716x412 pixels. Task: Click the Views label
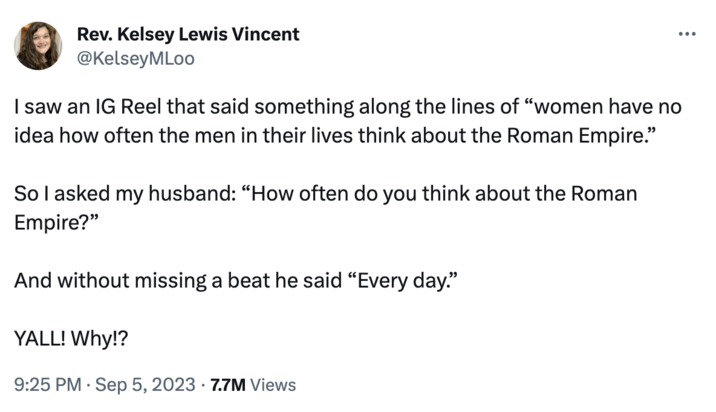click(x=273, y=384)
